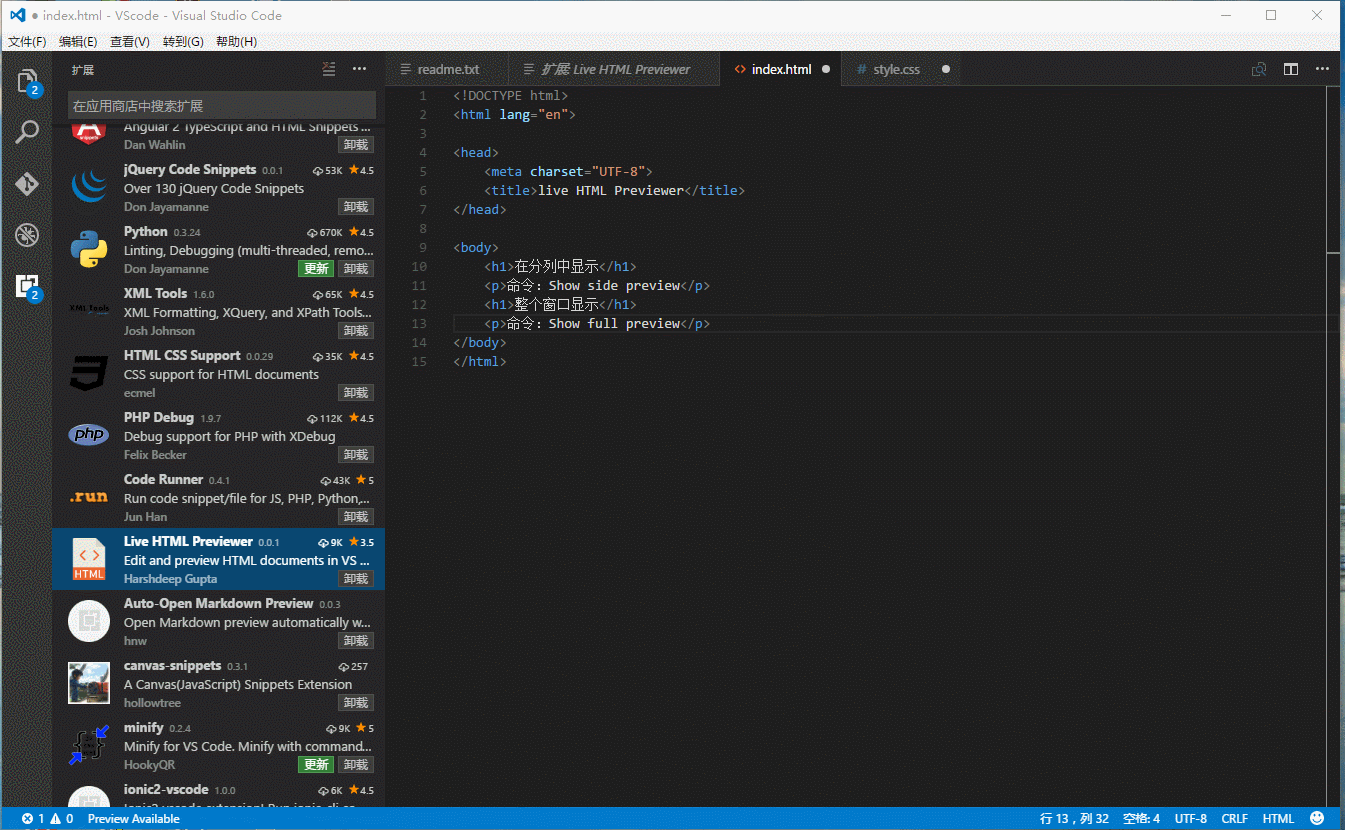
Task: Click the DOCTYPE html line in the editor
Action: point(510,95)
